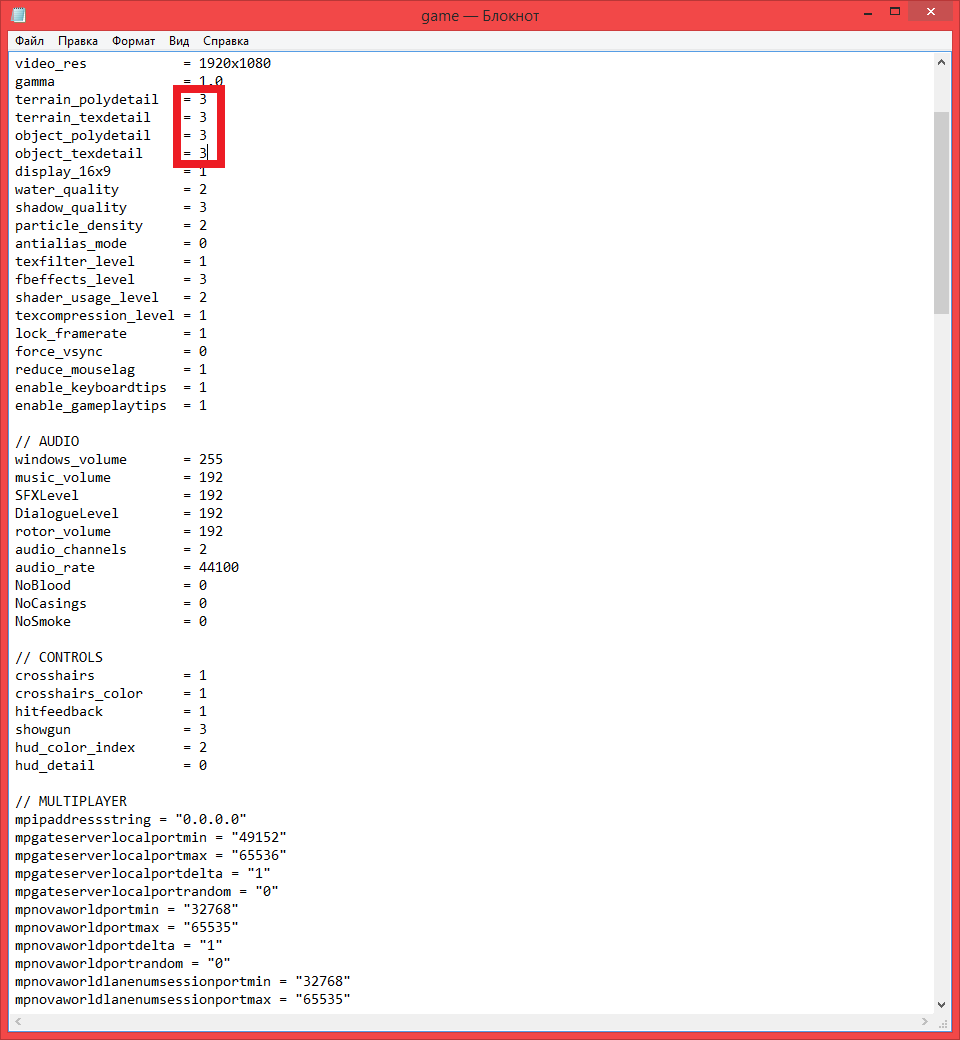Click object_polydetail text
The width and height of the screenshot is (960, 1040).
[83, 136]
